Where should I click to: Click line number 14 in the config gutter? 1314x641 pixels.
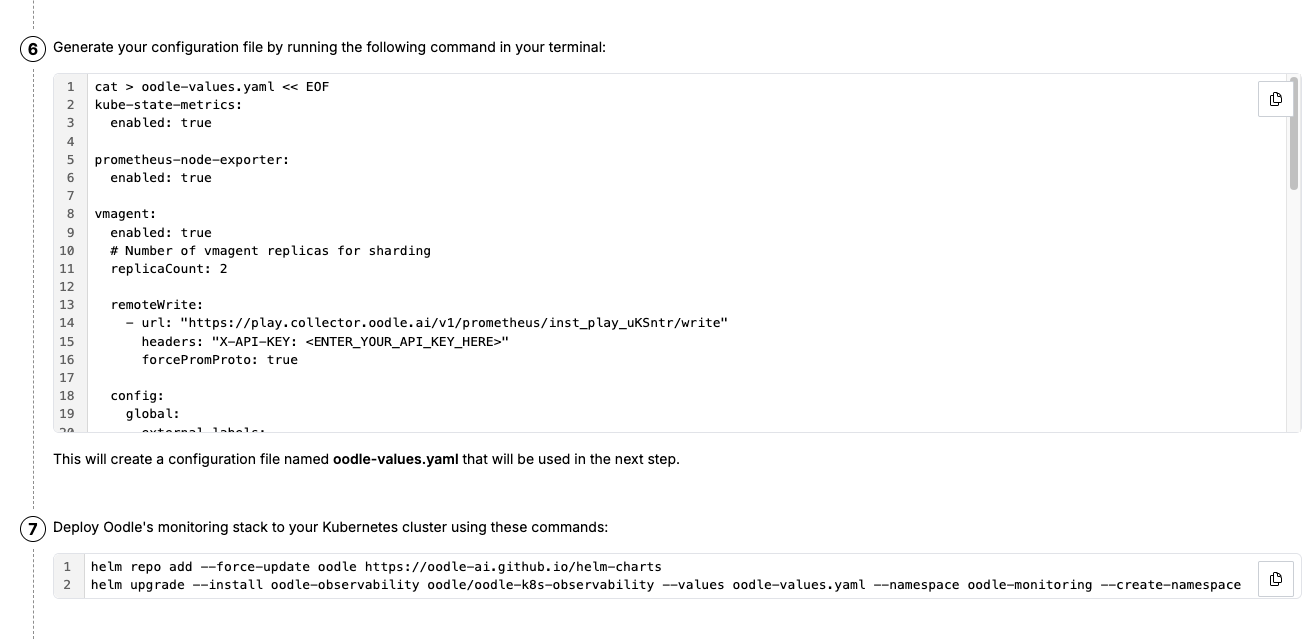pyautogui.click(x=67, y=323)
